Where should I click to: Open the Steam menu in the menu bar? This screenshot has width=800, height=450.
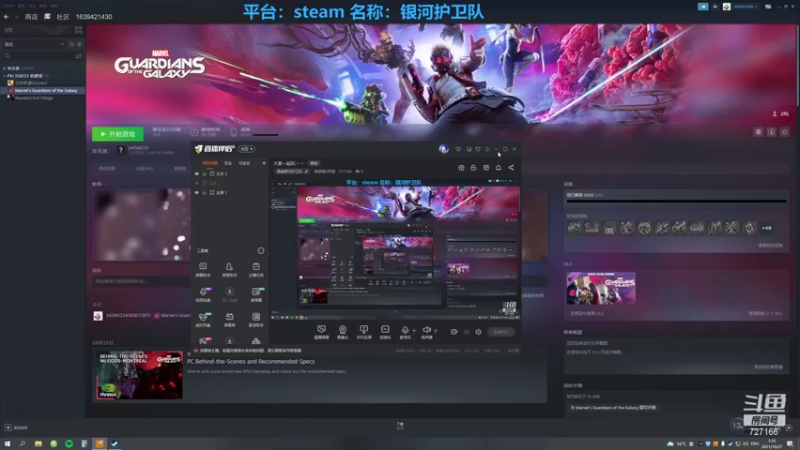pos(9,6)
